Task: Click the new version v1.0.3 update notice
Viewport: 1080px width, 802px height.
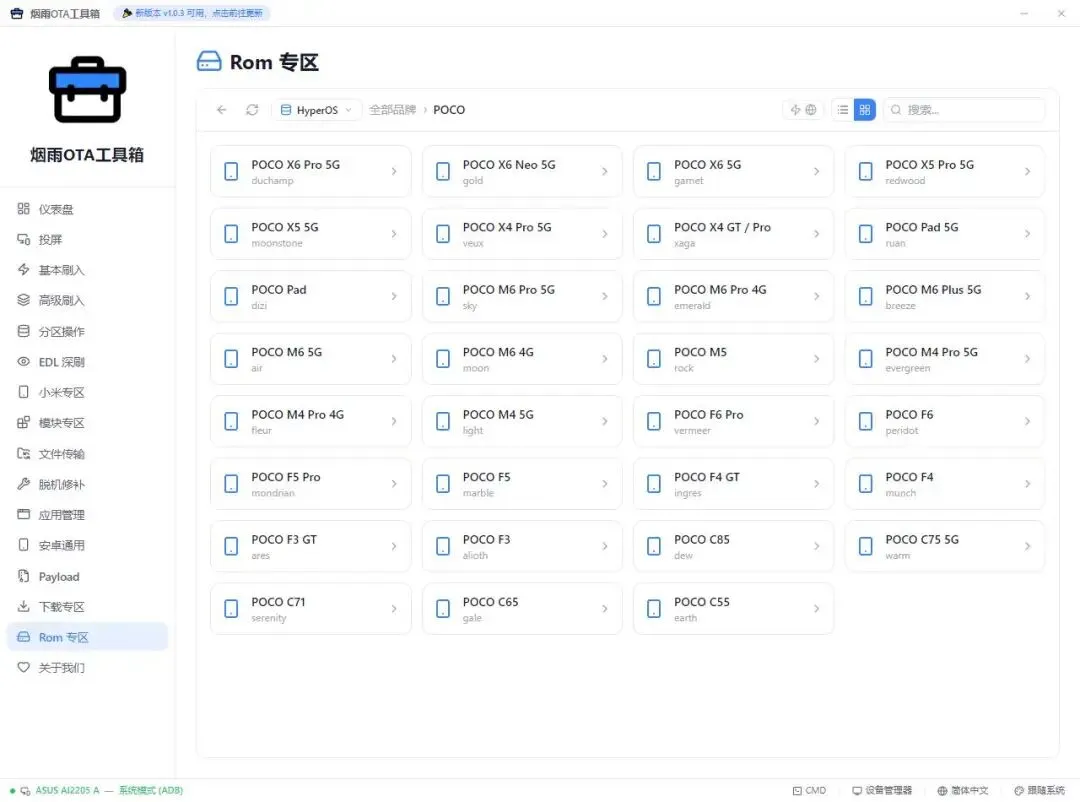Action: pyautogui.click(x=192, y=13)
